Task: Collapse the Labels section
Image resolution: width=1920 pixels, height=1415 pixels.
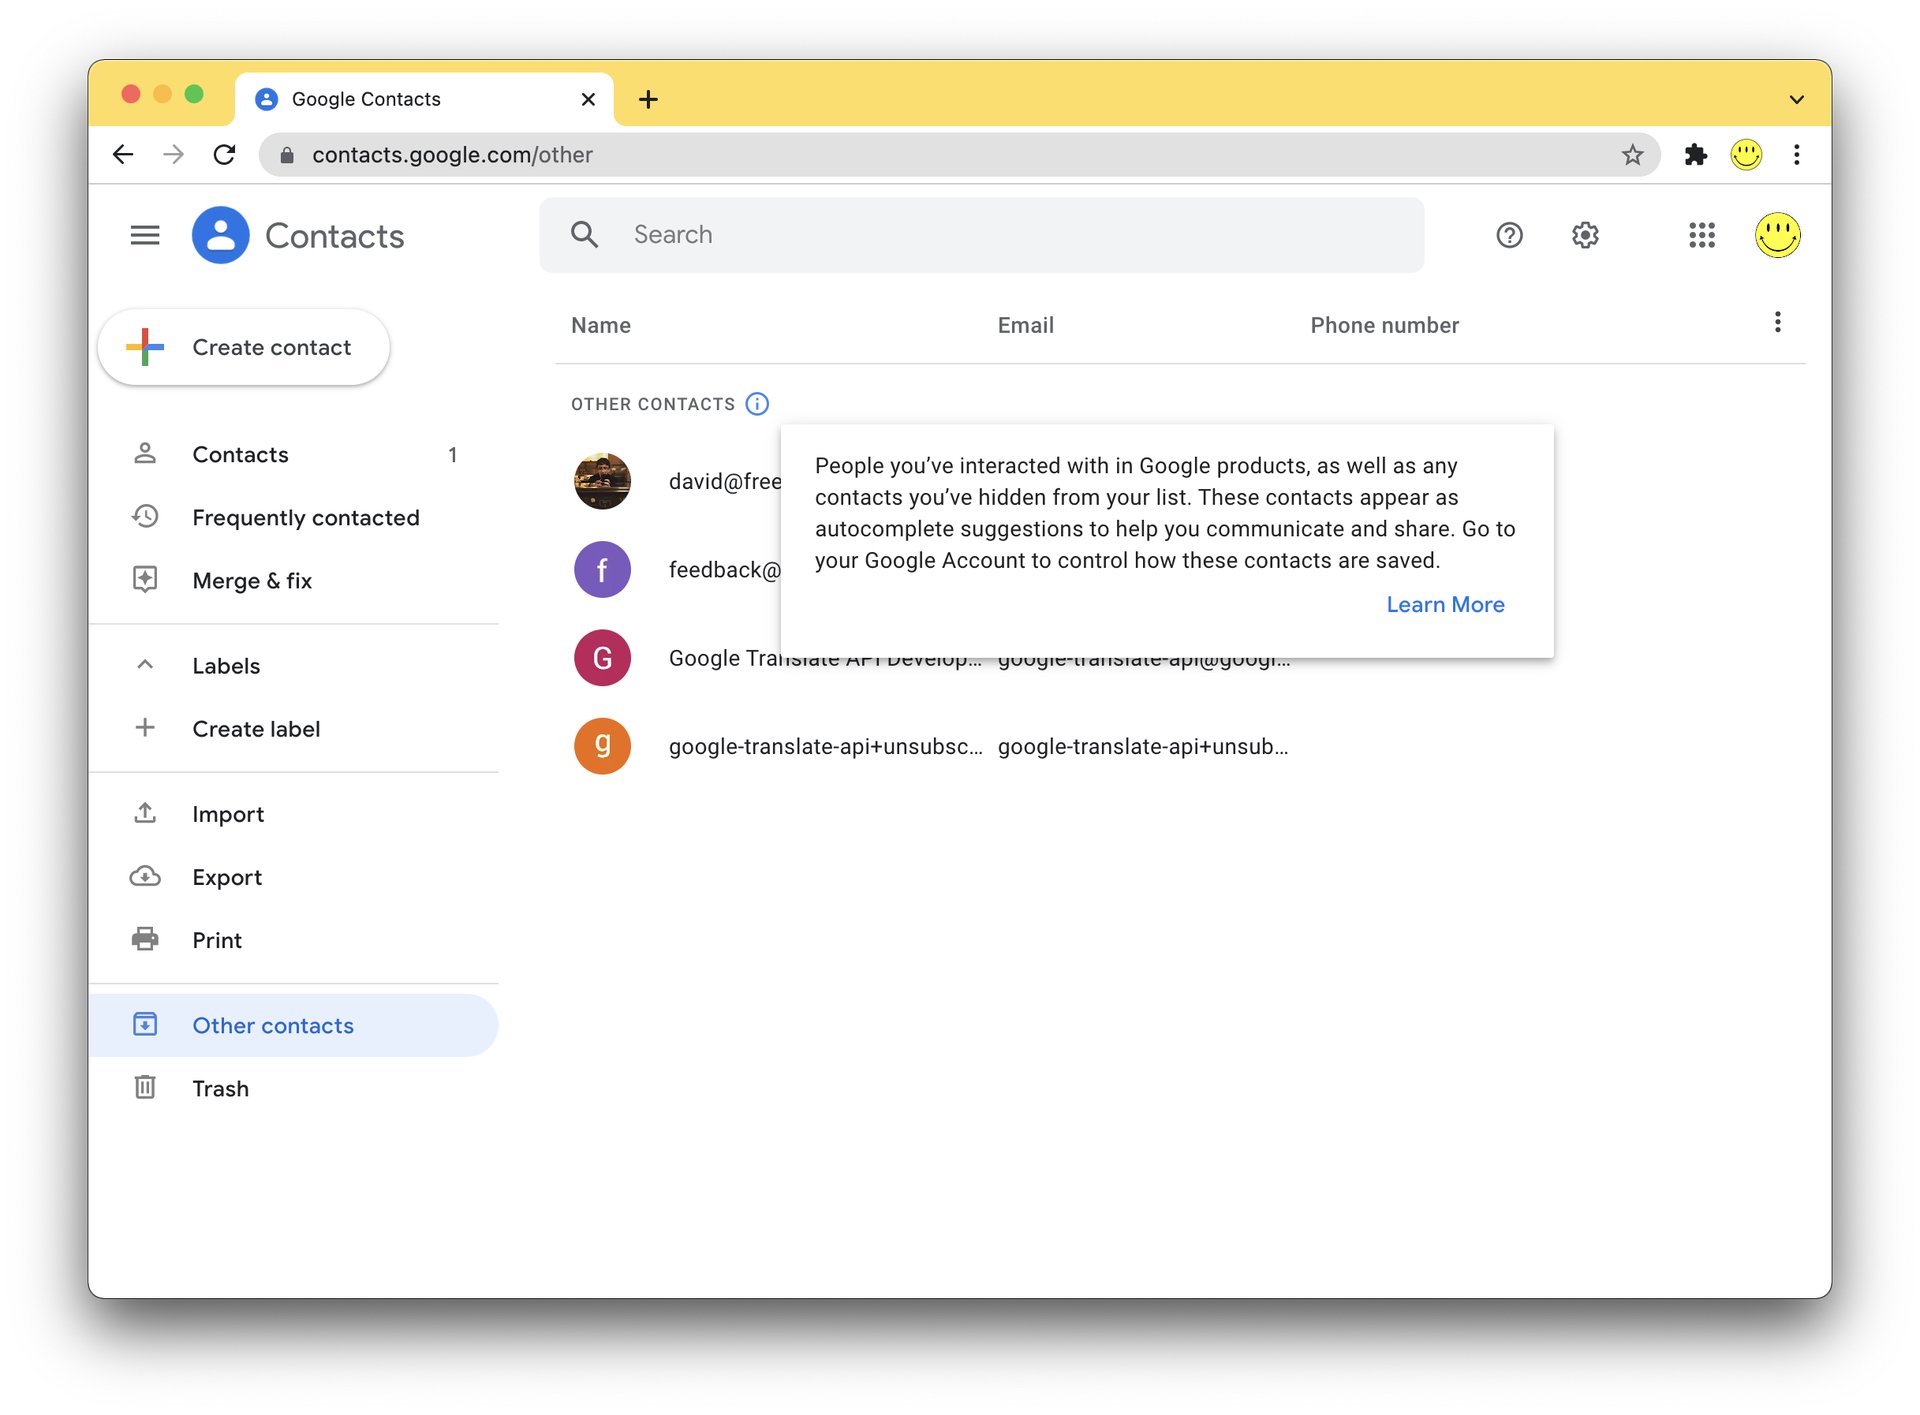Action: click(145, 665)
